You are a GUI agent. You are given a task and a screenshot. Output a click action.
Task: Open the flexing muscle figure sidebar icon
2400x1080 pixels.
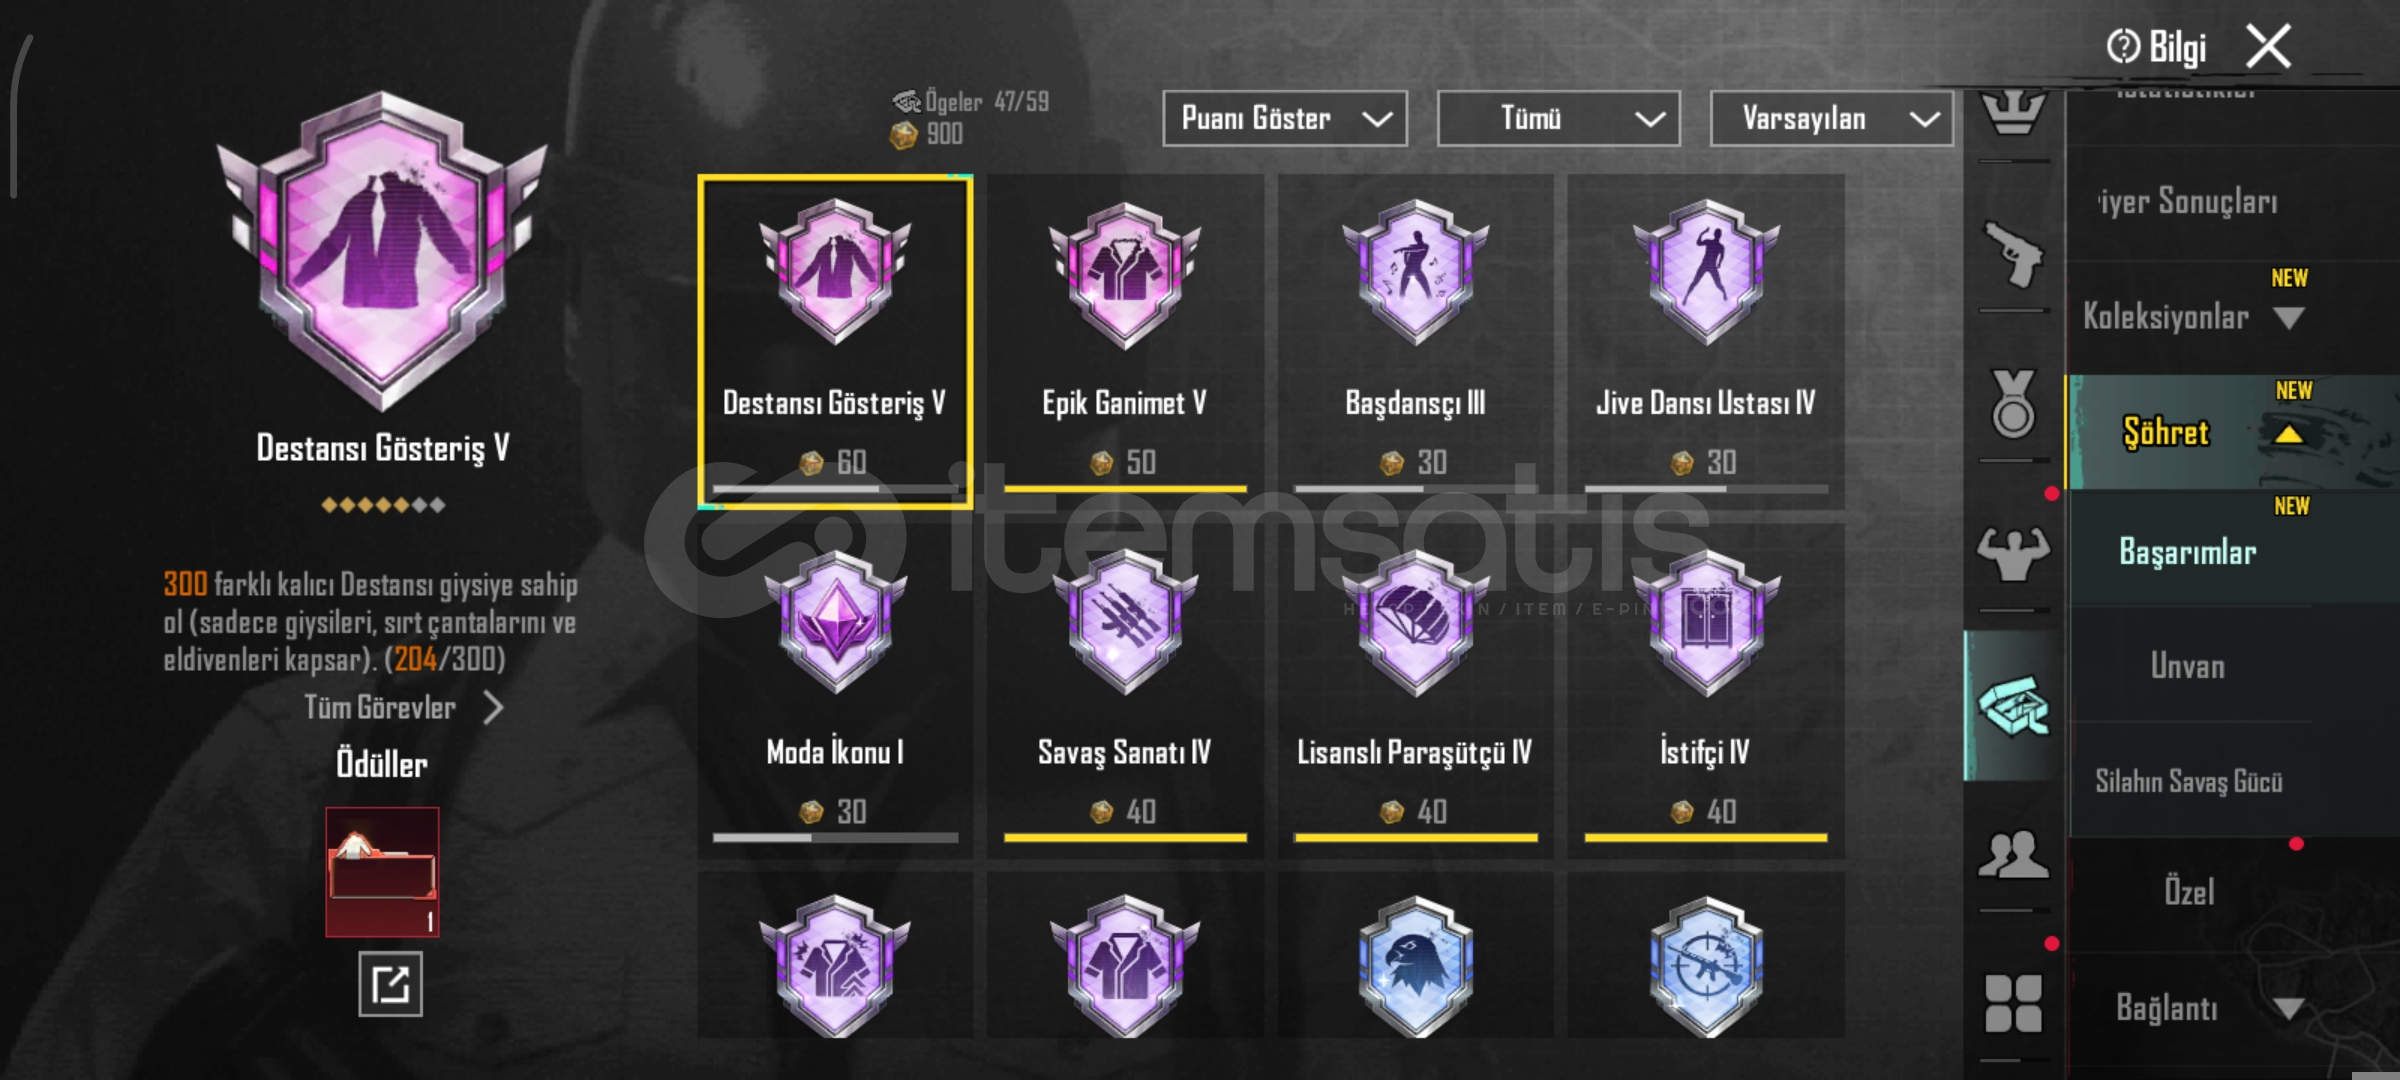2013,553
